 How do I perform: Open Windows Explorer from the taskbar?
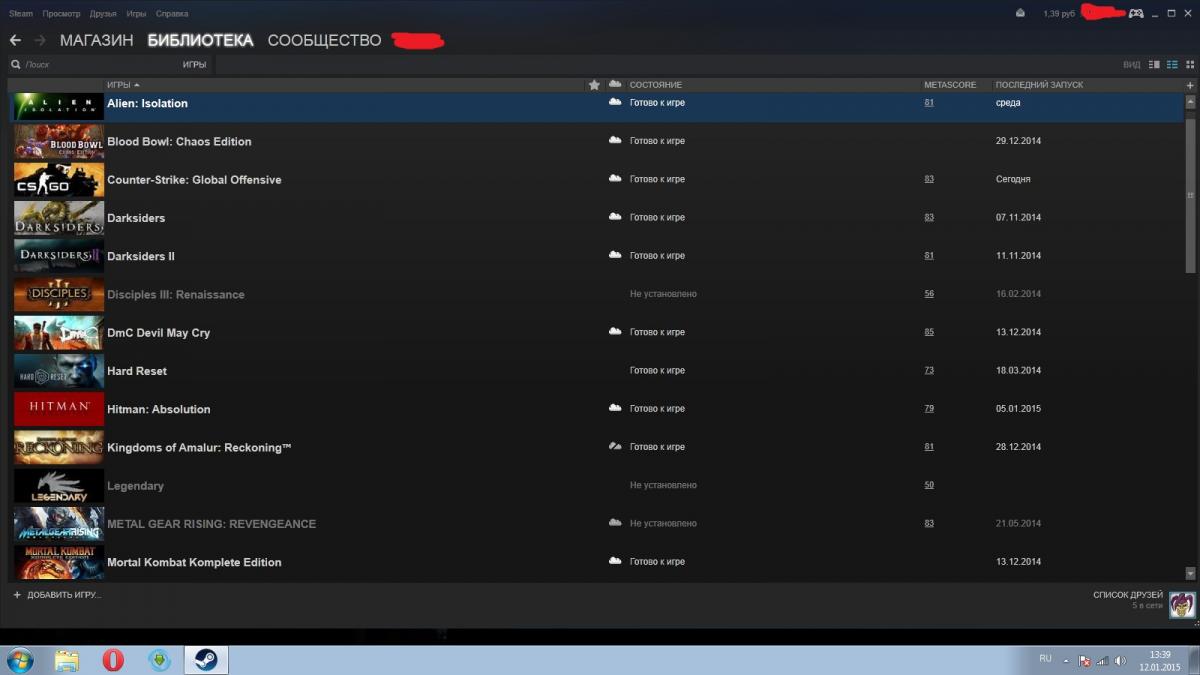click(67, 660)
